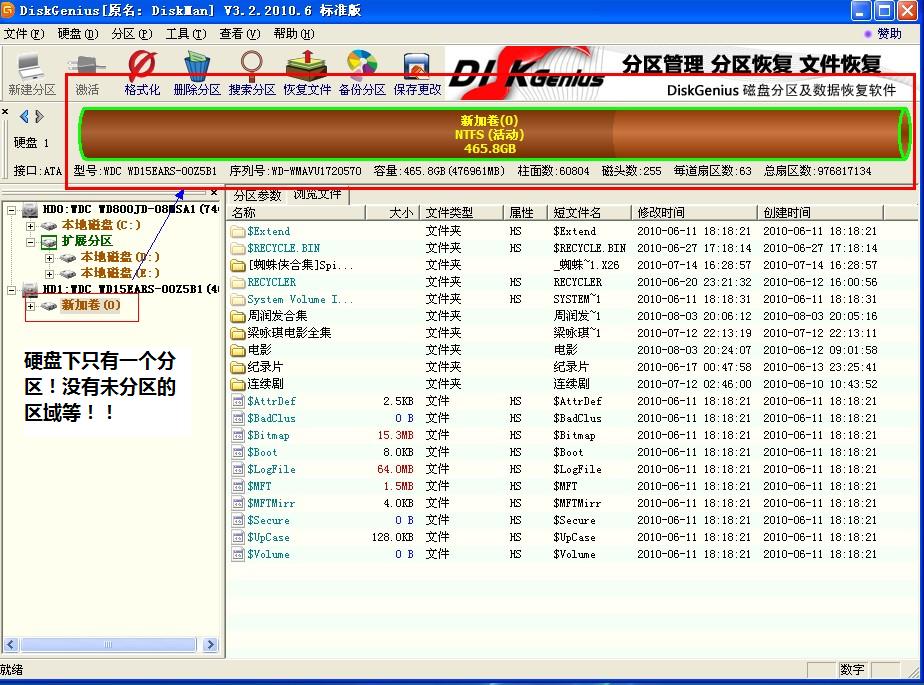
Task: Go to previous disk with left arrow
Action: (x=24, y=116)
